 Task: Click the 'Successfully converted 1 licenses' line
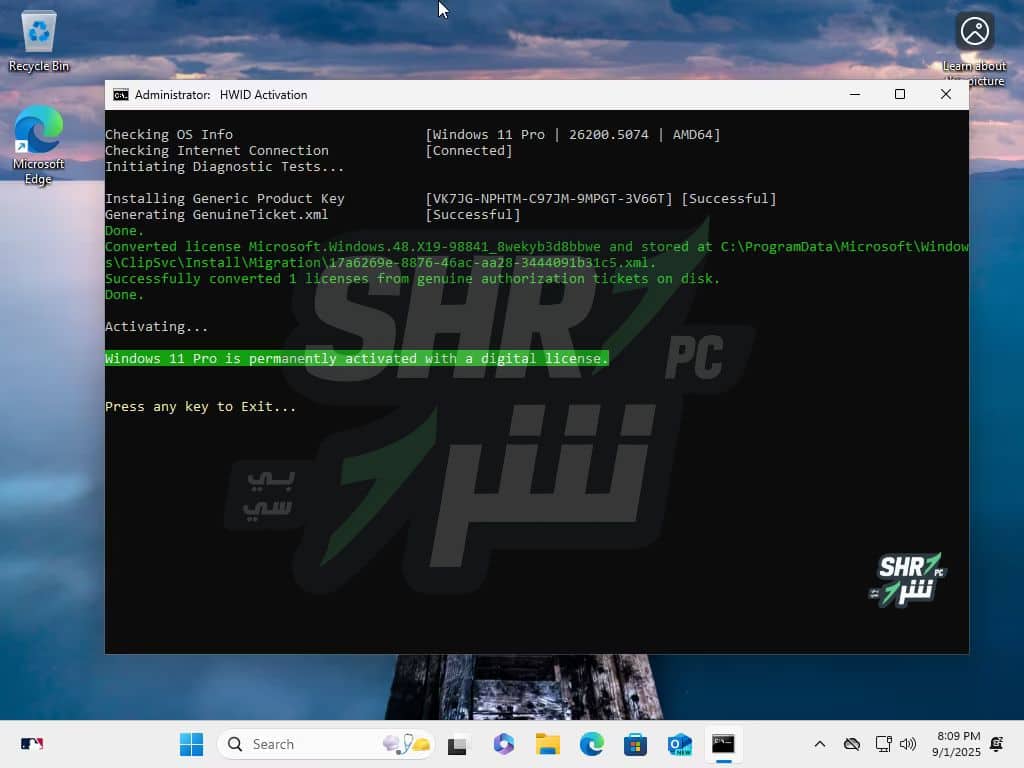point(412,279)
